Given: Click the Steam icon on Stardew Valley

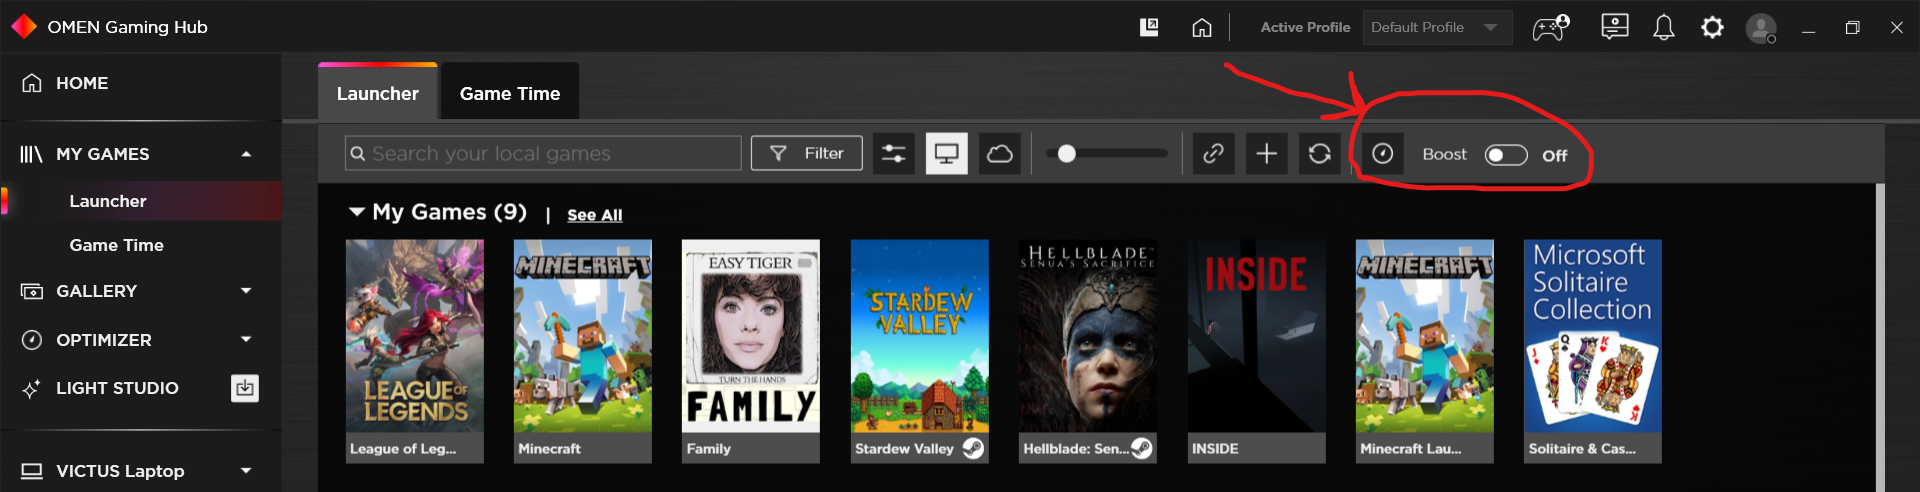Looking at the screenshot, I should point(973,449).
